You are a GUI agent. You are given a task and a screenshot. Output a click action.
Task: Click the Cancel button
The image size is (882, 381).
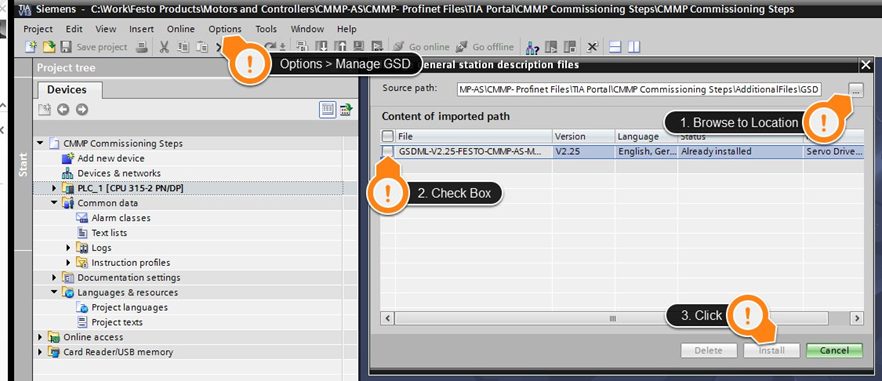point(834,350)
